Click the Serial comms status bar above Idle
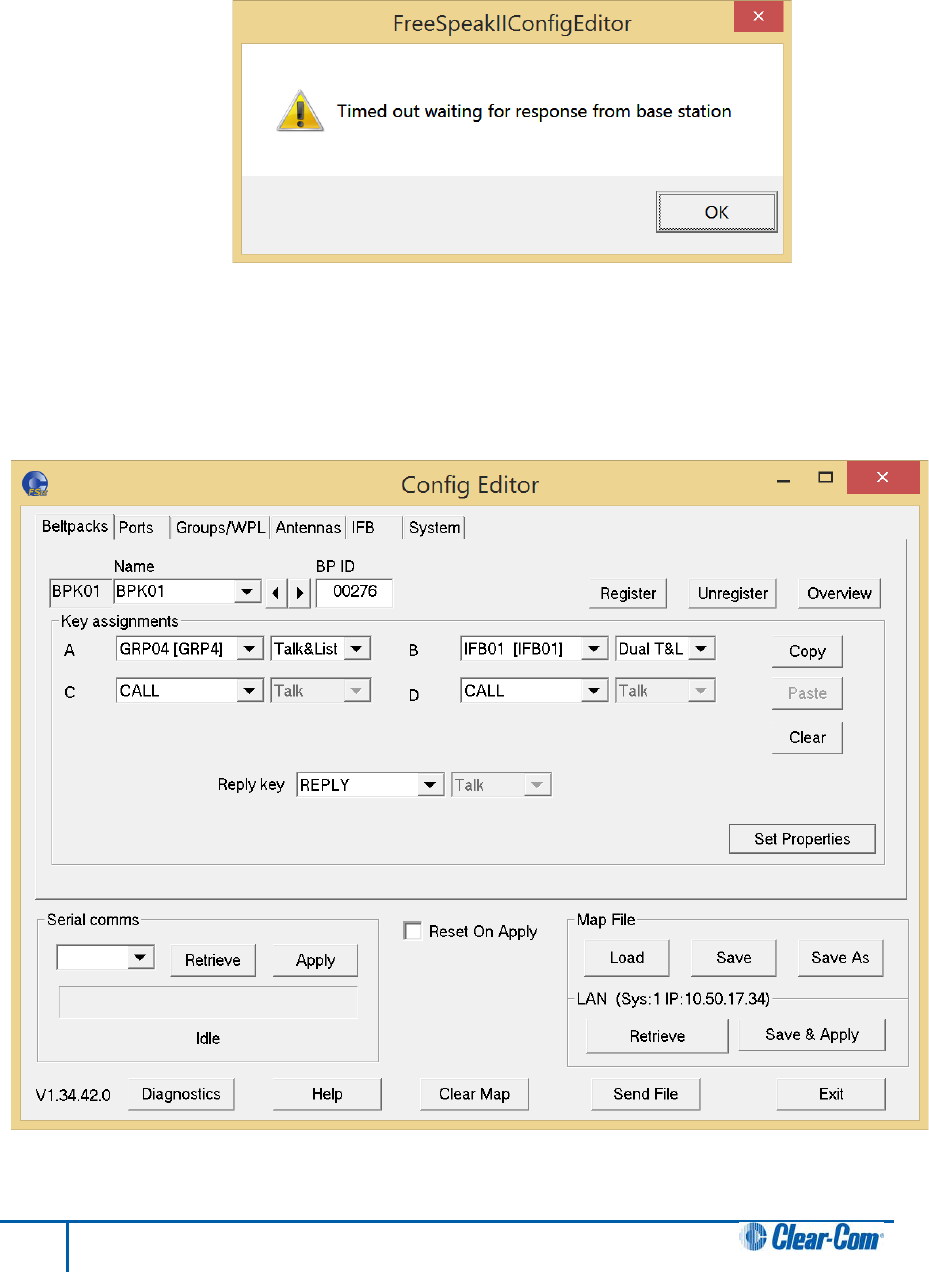This screenshot has height=1272, width=929. (x=208, y=1003)
